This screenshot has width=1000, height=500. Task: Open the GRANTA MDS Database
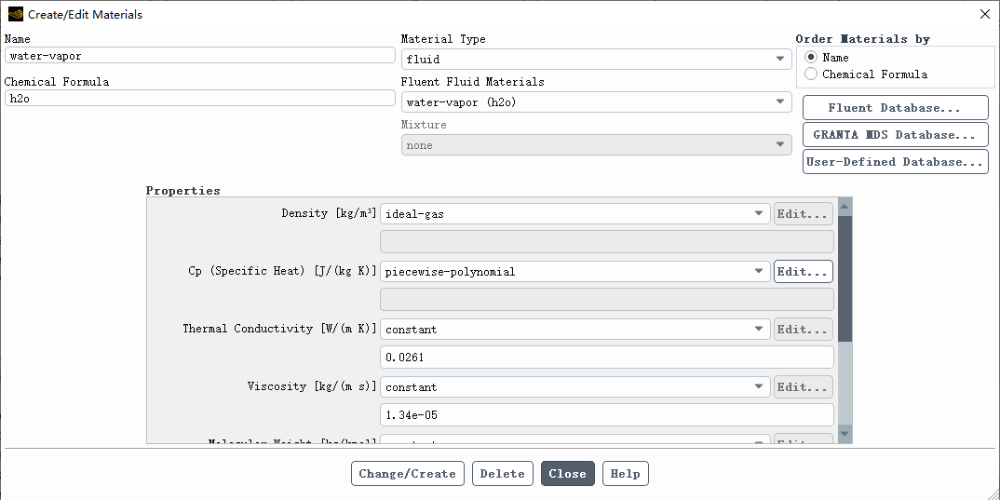(x=895, y=135)
